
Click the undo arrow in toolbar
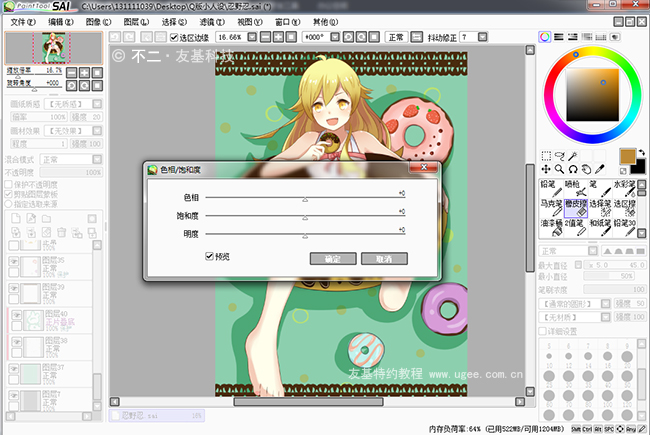115,37
